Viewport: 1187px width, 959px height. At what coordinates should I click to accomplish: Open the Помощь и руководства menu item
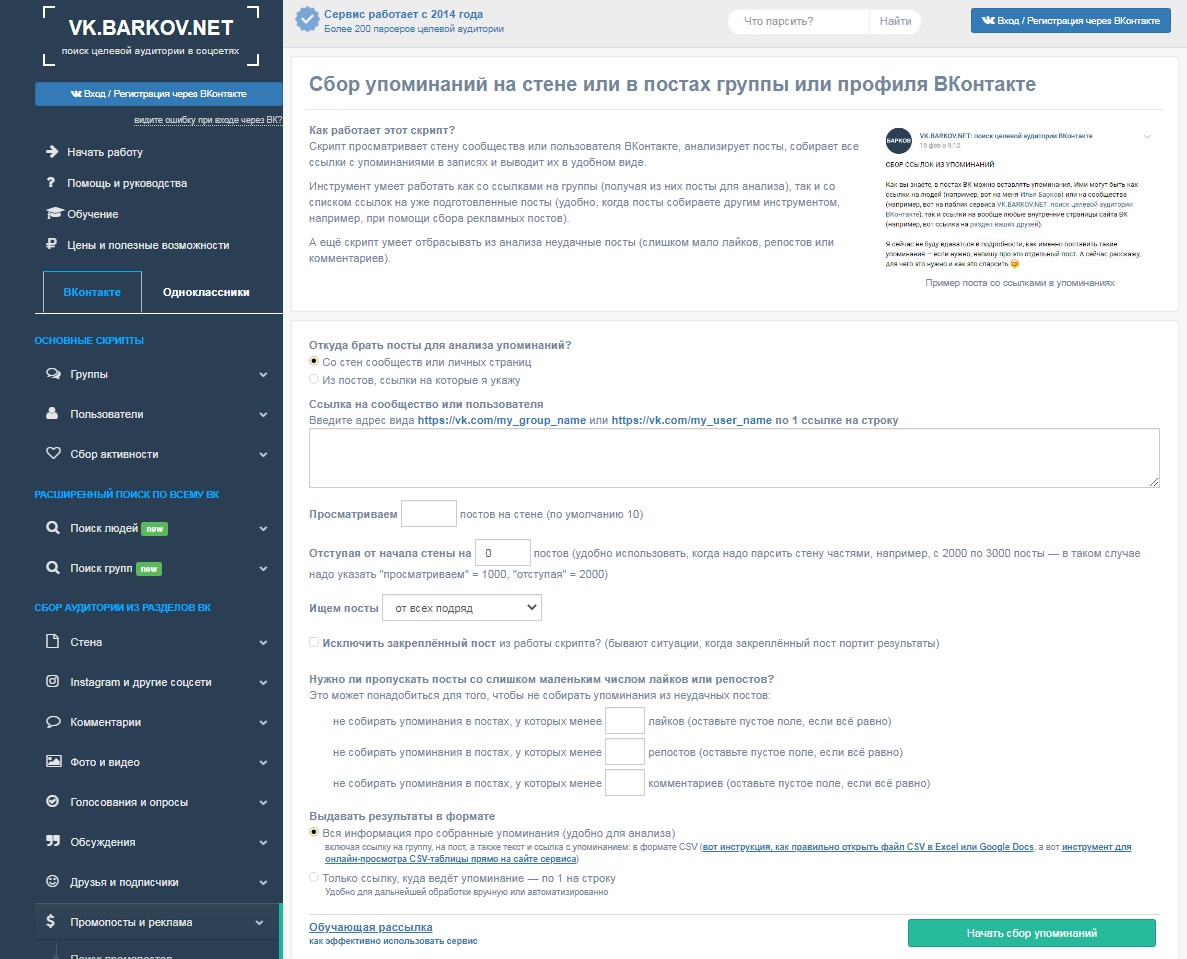pyautogui.click(x=126, y=183)
